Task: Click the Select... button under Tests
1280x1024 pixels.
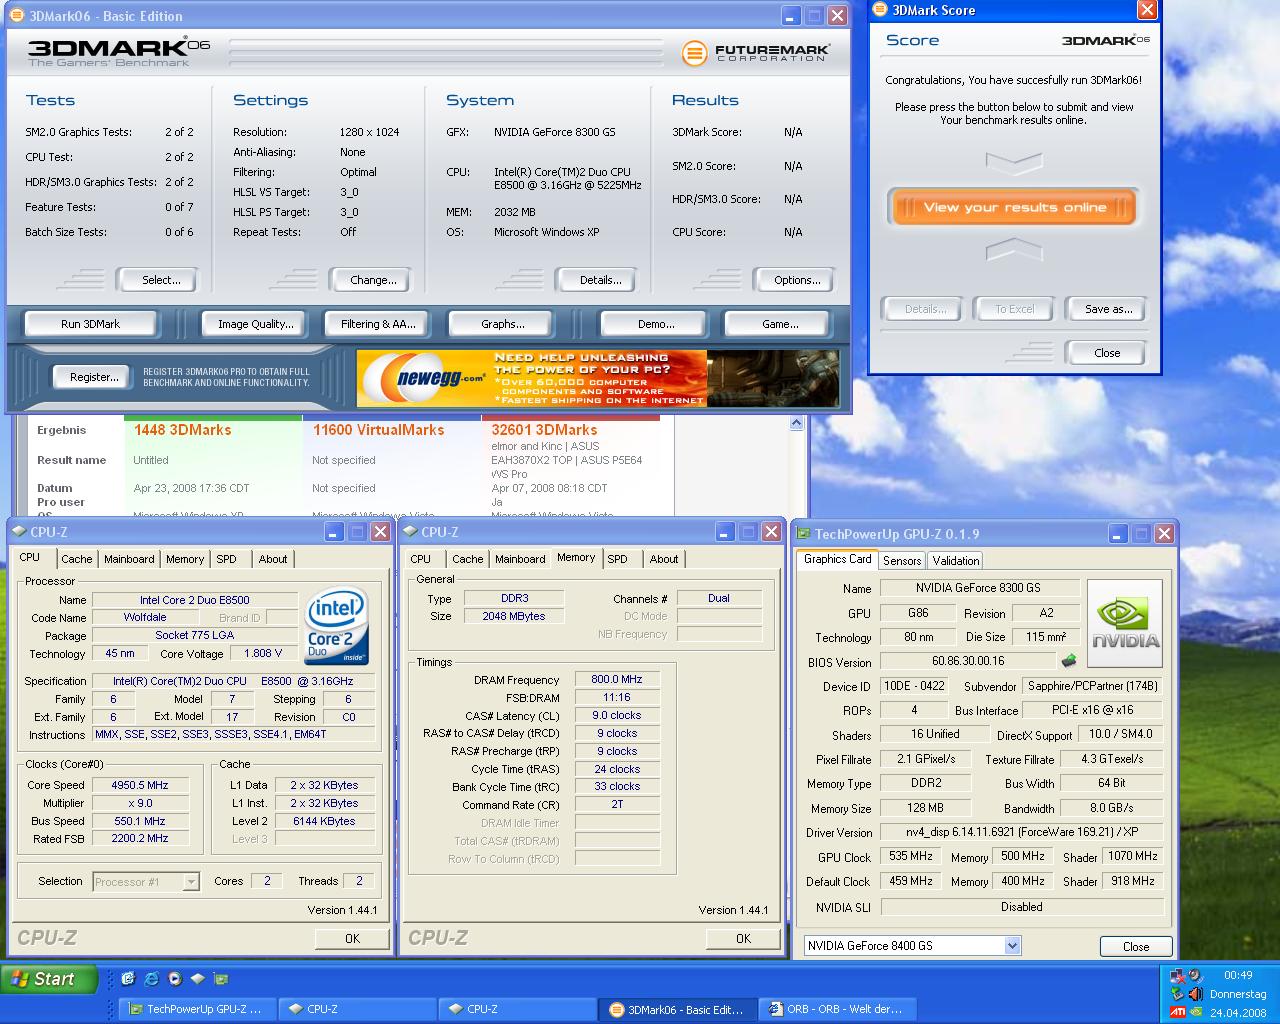Action: click(x=160, y=280)
